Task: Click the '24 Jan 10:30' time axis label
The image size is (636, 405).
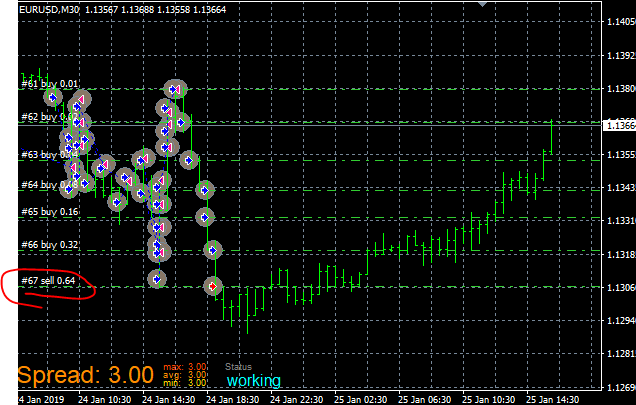Action: [104, 400]
